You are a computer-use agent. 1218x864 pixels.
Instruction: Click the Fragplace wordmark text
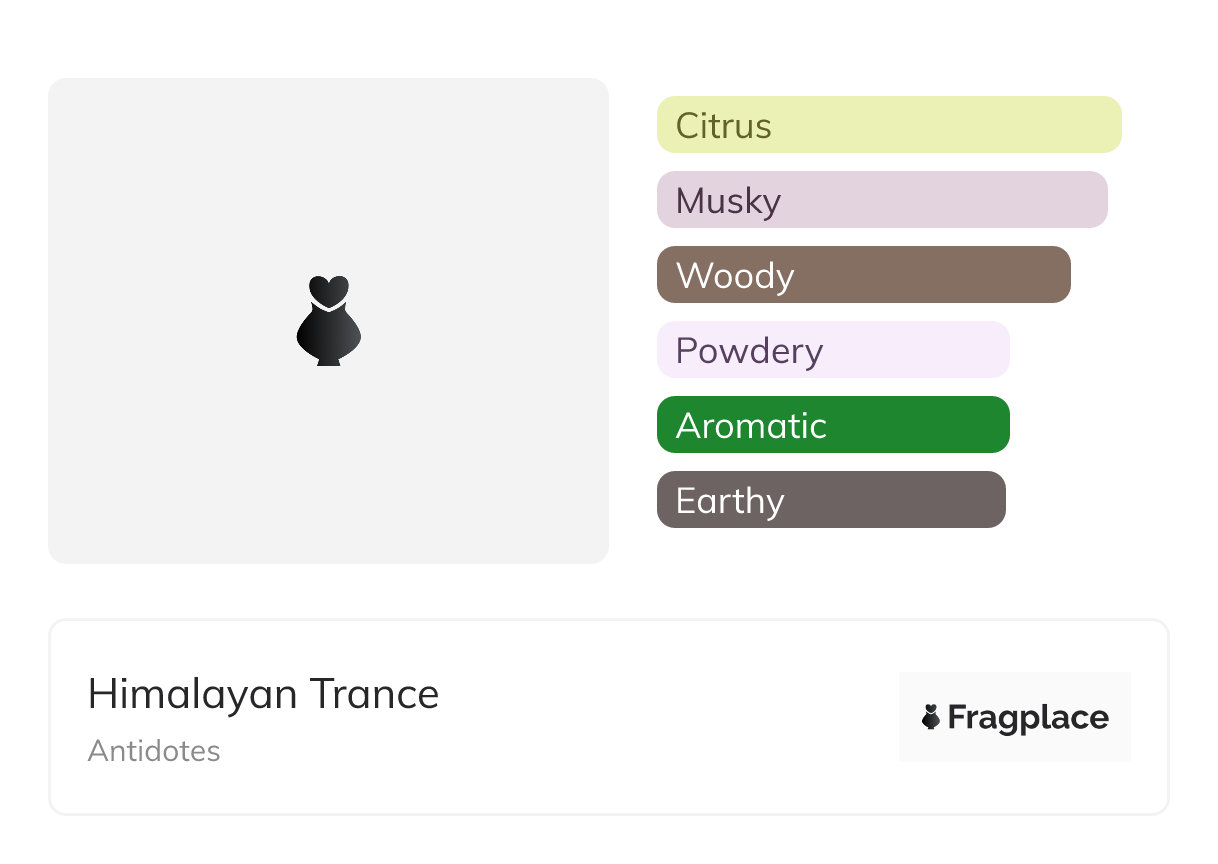pos(1028,717)
